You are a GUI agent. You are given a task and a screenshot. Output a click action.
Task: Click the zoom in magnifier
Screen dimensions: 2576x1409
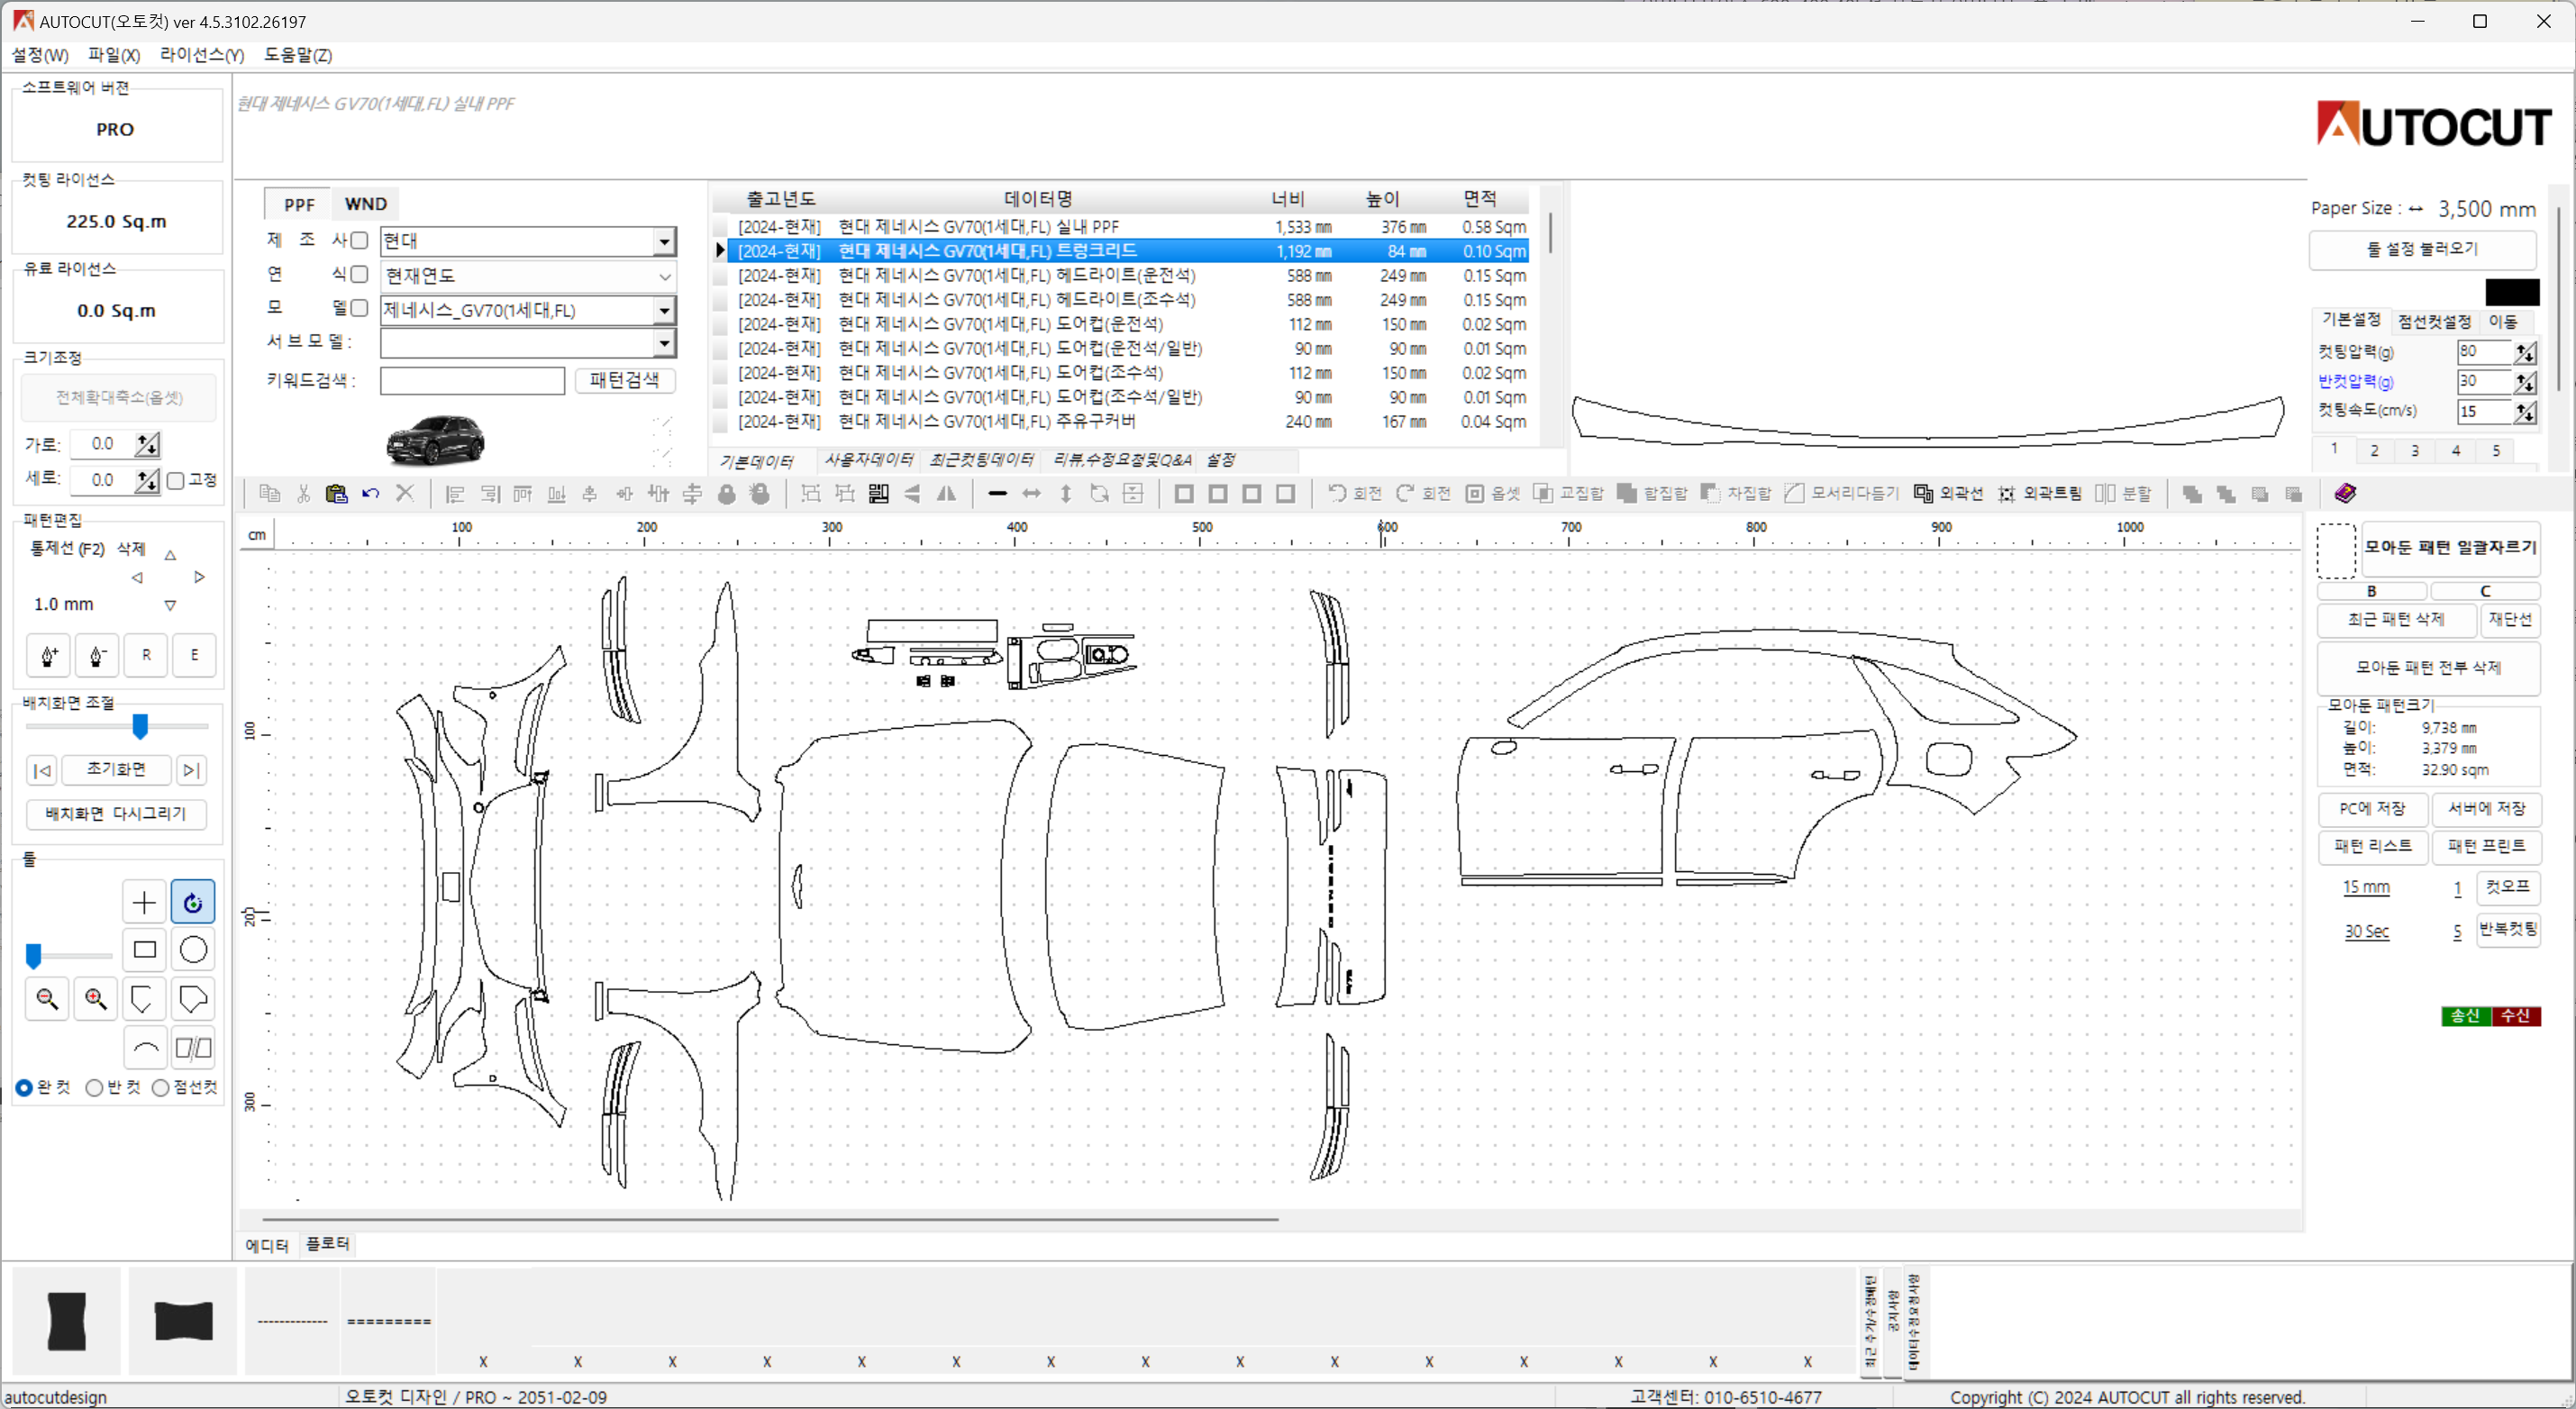(96, 998)
